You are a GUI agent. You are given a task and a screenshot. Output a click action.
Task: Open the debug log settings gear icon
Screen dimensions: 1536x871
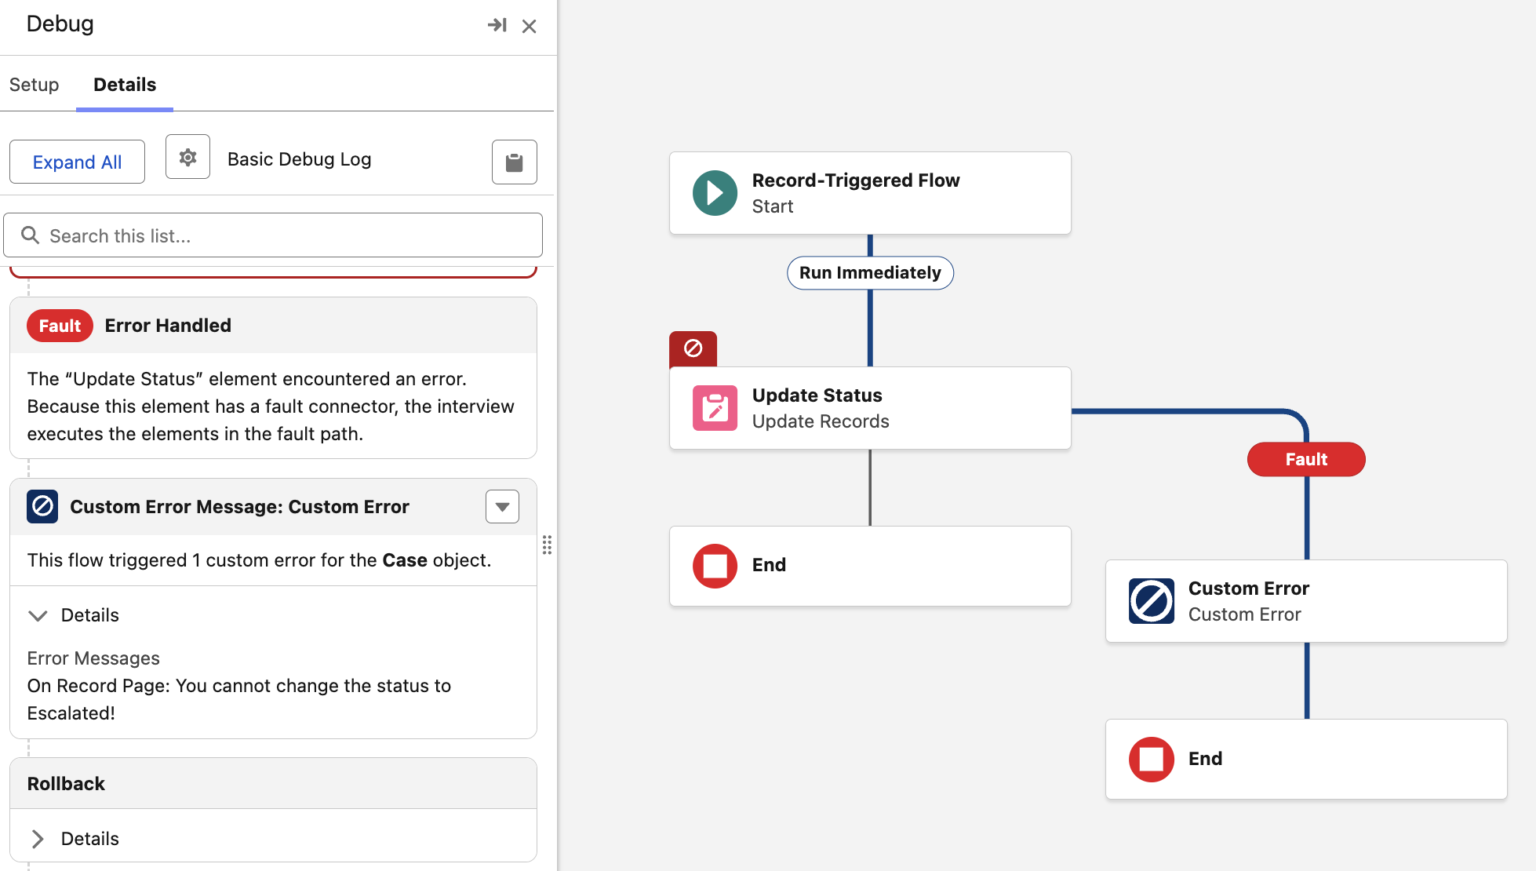click(188, 157)
